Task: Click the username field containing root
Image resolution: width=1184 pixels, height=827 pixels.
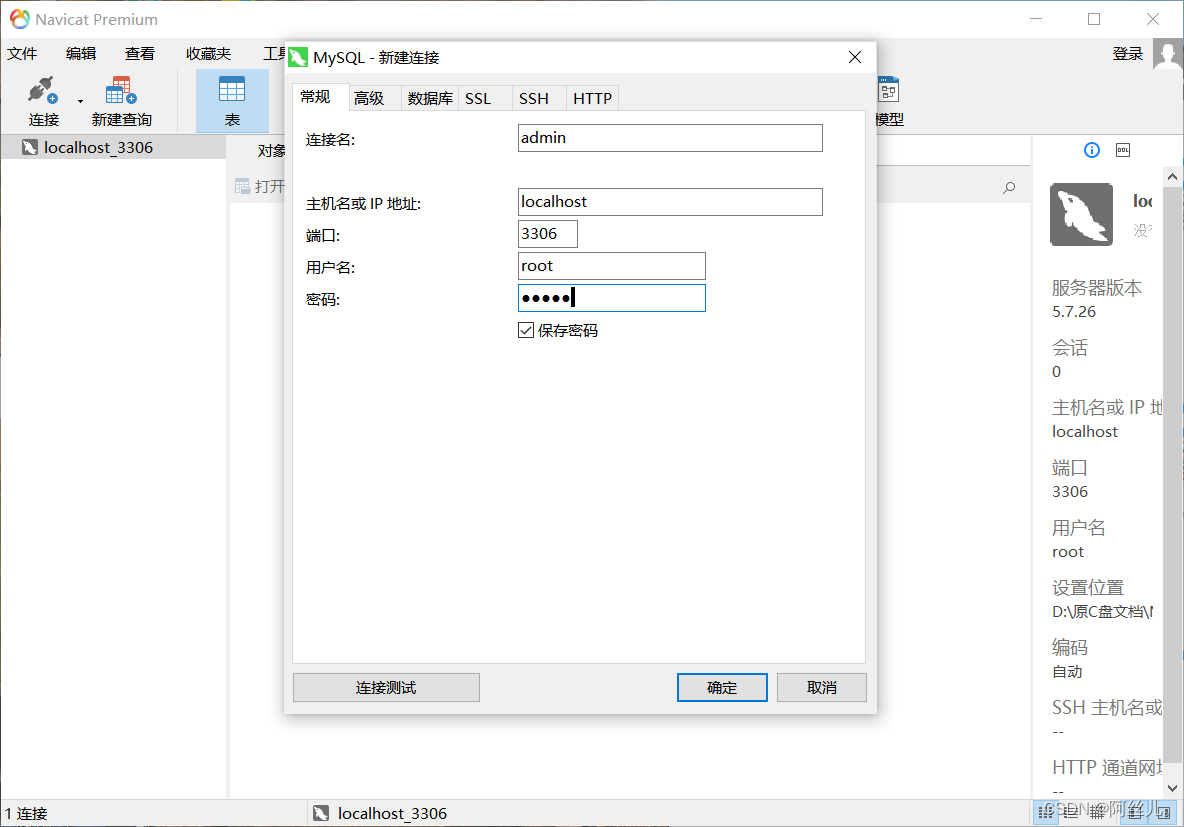Action: pos(612,266)
